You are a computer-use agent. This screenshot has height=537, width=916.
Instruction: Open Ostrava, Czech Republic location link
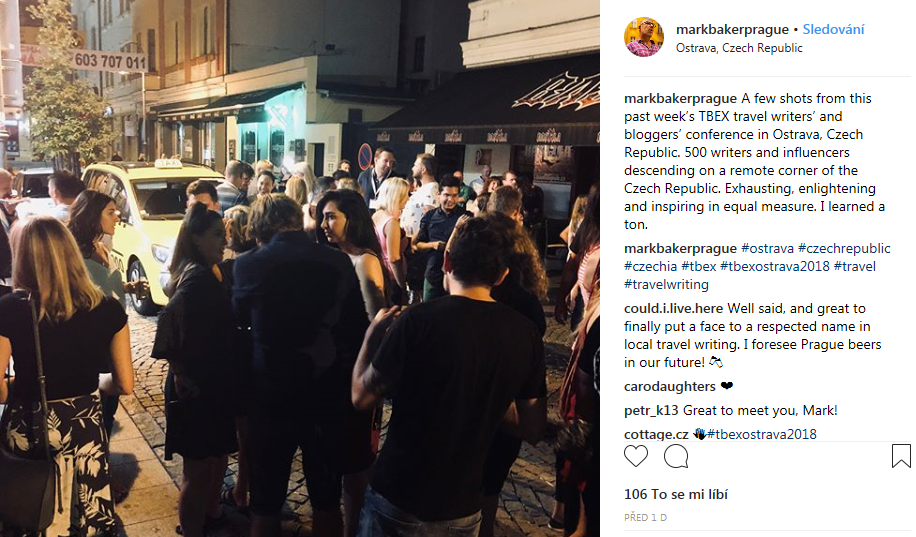[x=739, y=48]
